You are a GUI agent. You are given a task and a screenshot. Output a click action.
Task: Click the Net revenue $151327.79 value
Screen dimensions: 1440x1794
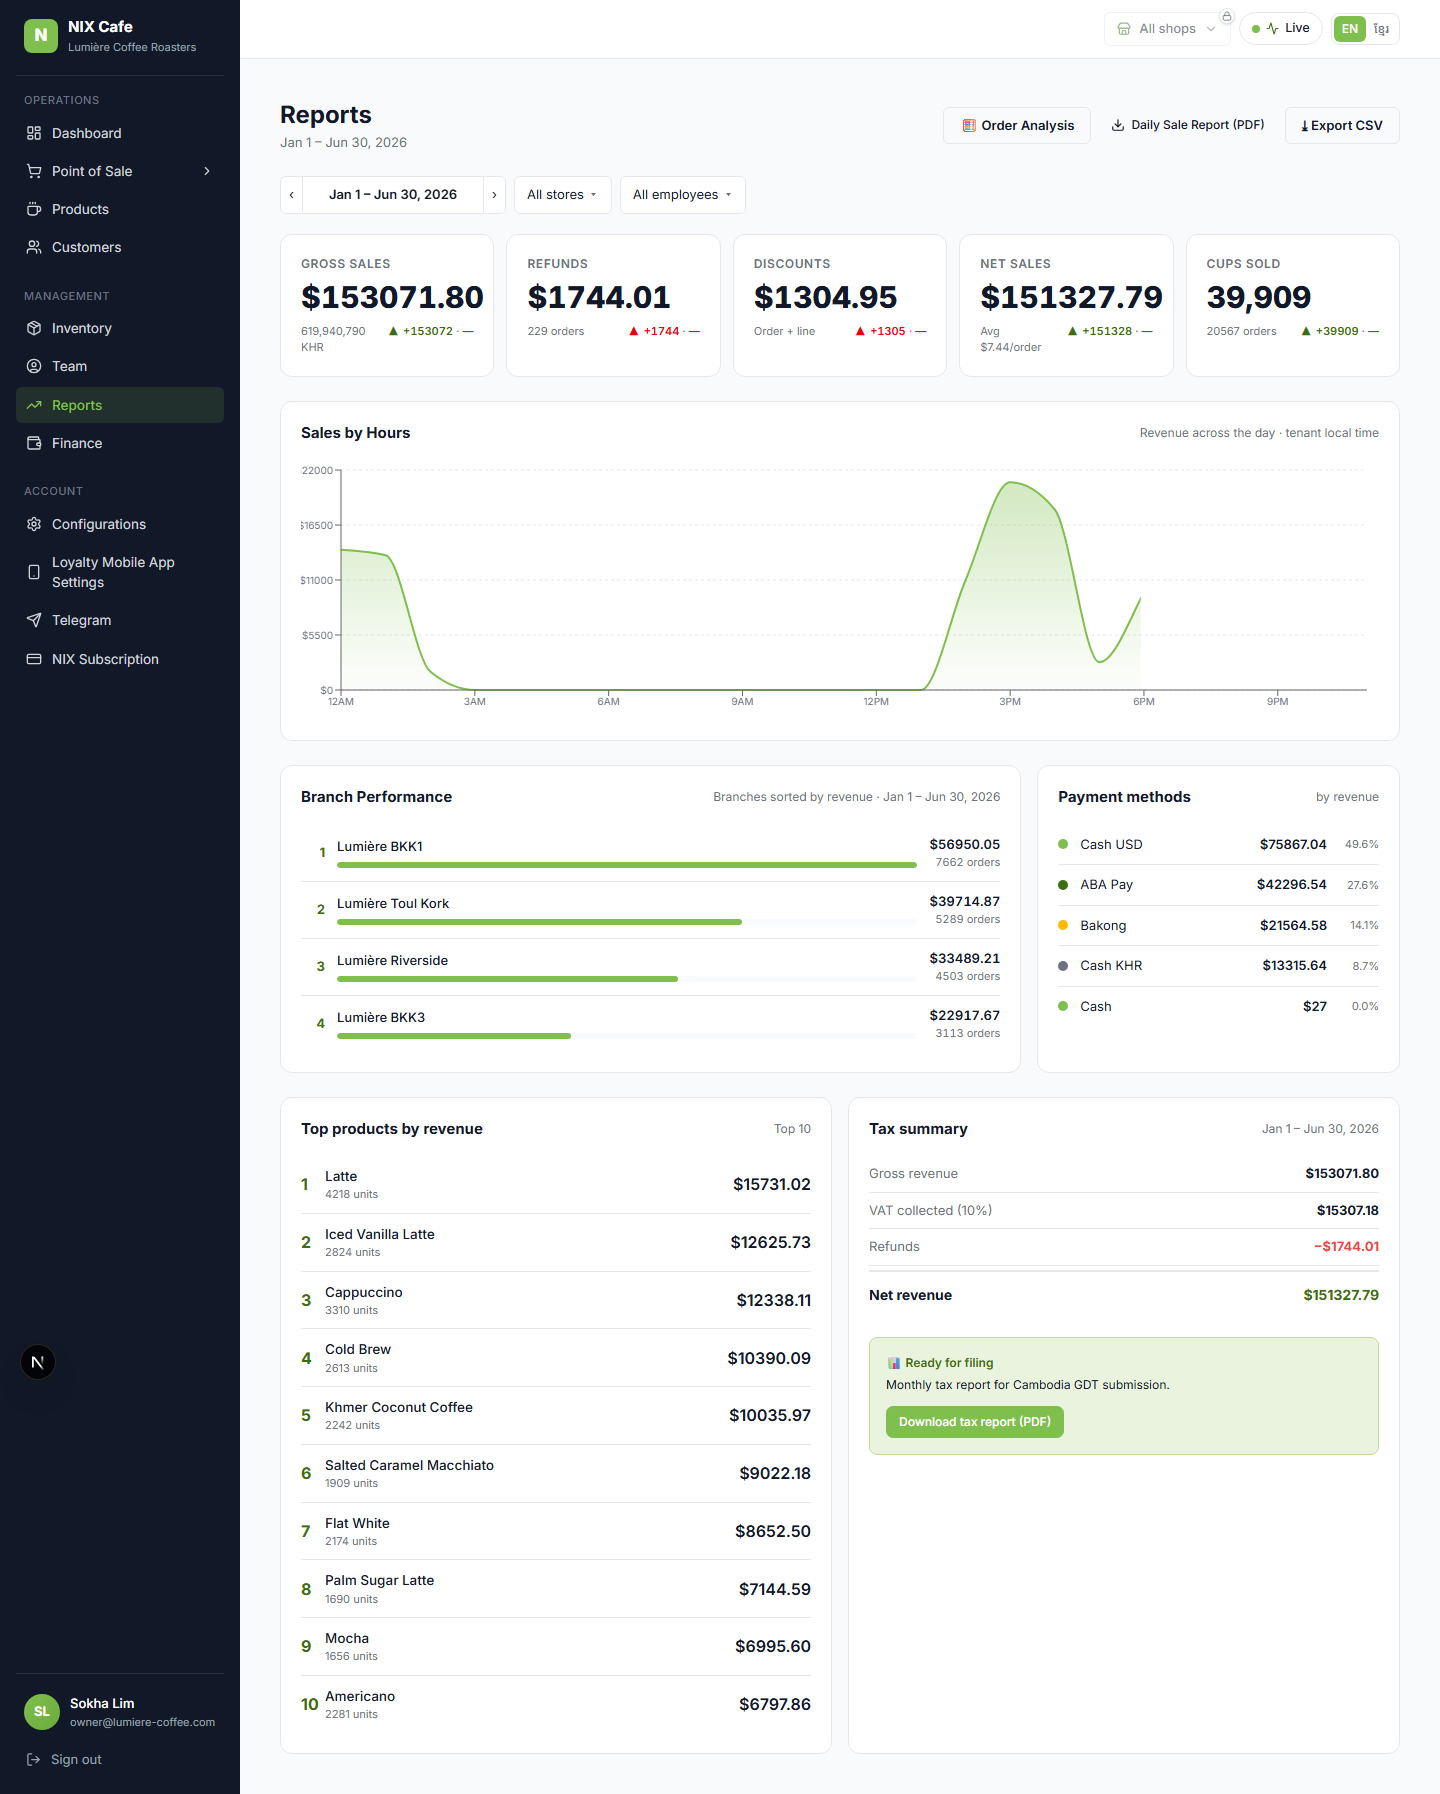click(x=1341, y=1295)
